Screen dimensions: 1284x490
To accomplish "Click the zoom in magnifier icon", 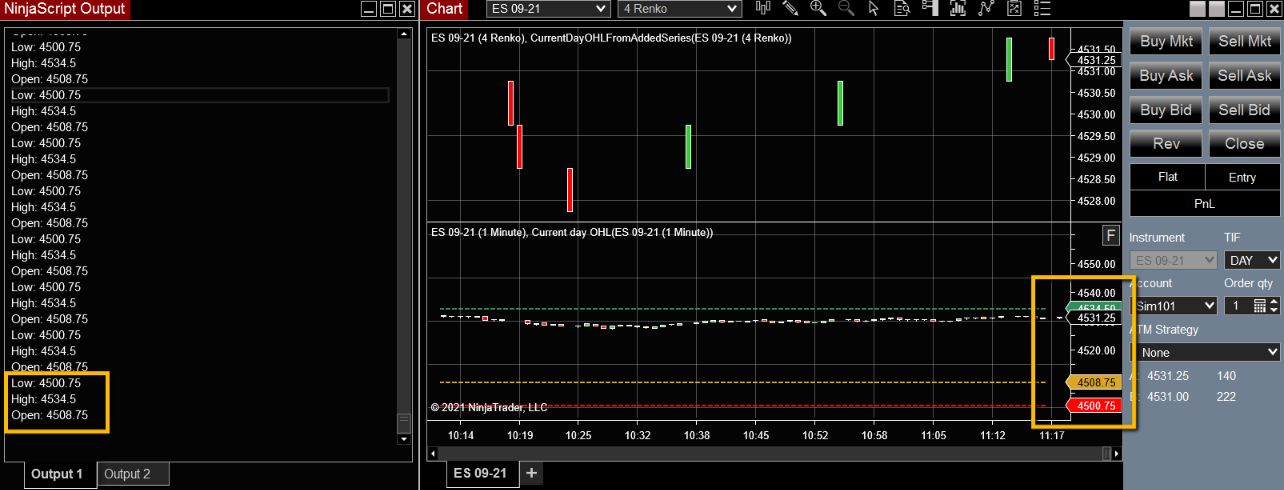I will [x=818, y=9].
